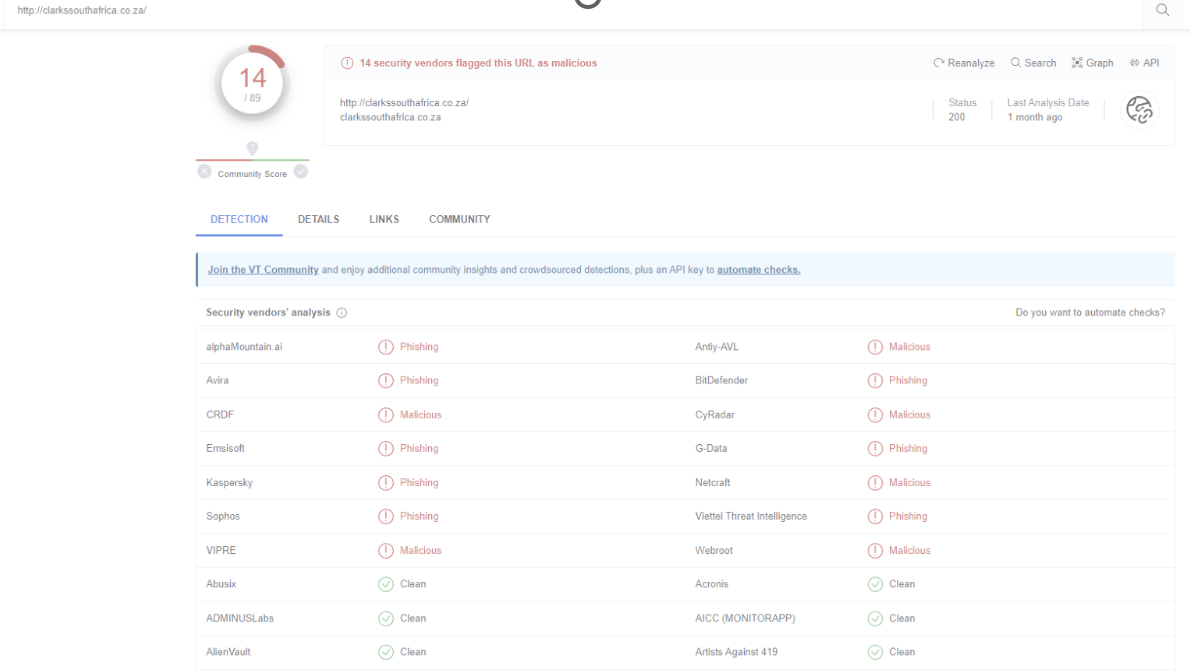
Task: Click the URL text http://clarkssouthafrica.co.za/ in summary
Action: tap(405, 103)
